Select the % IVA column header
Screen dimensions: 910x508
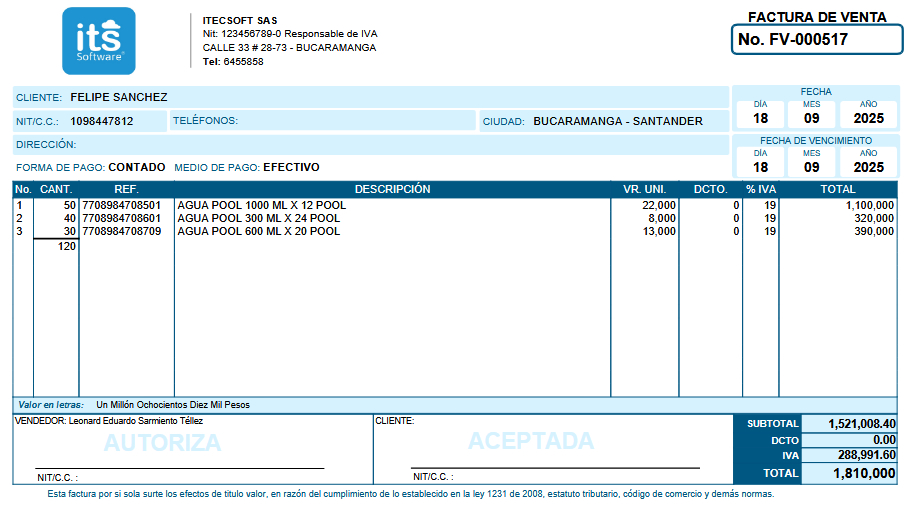[x=760, y=189]
